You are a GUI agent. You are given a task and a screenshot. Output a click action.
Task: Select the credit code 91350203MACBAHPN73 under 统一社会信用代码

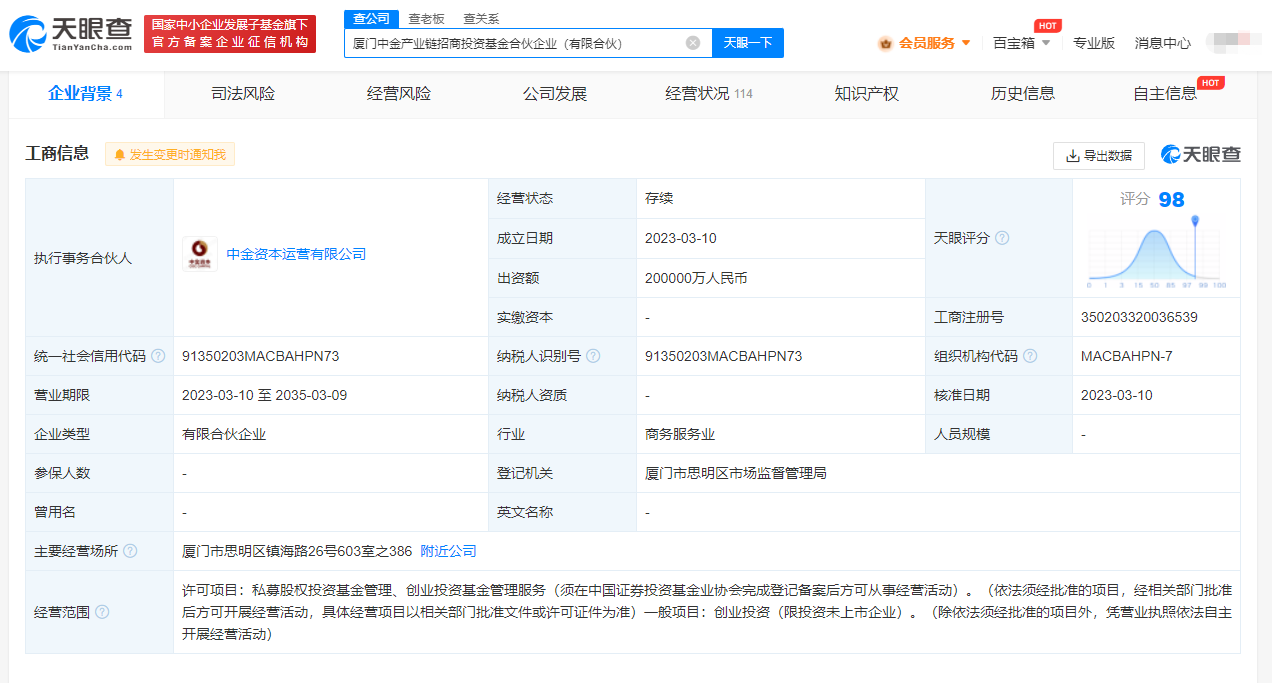coord(260,356)
